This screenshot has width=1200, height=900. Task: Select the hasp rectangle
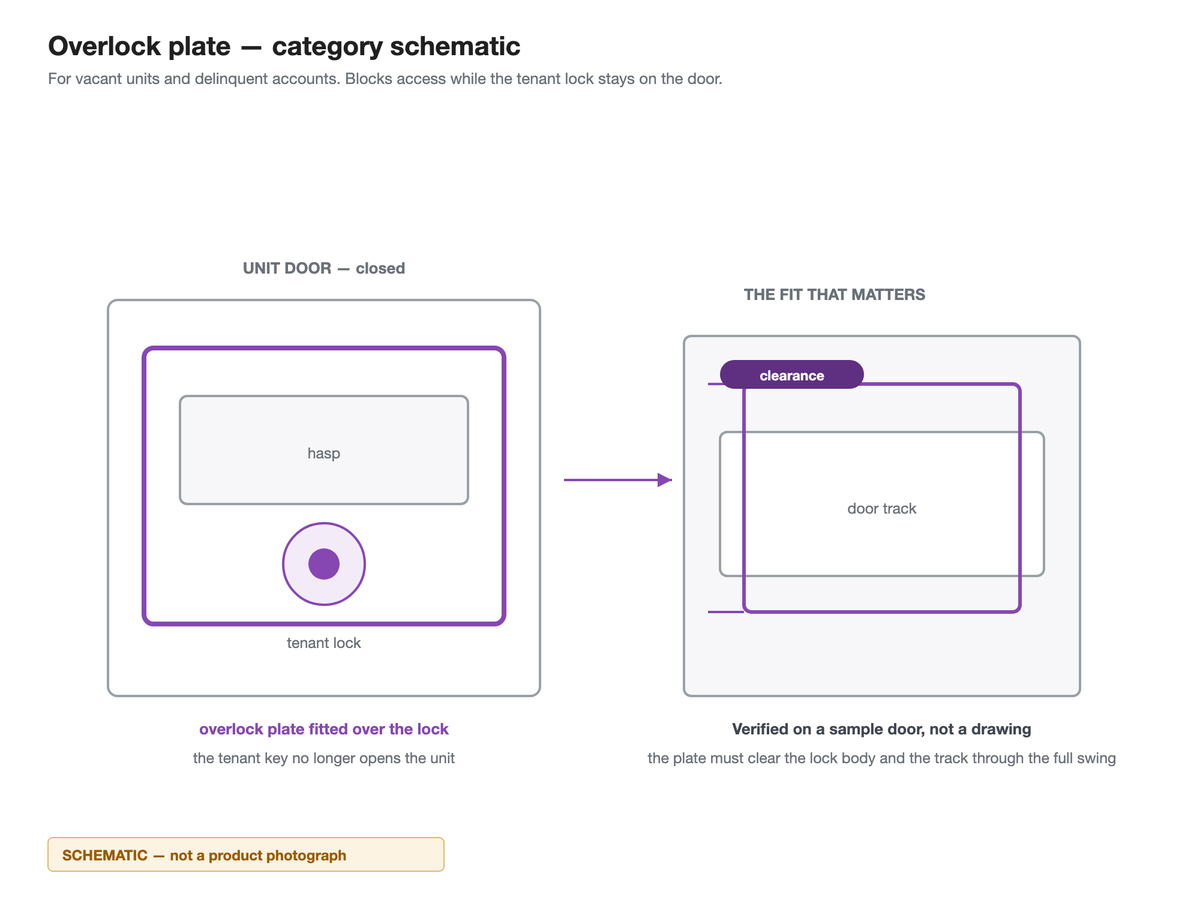pos(324,450)
